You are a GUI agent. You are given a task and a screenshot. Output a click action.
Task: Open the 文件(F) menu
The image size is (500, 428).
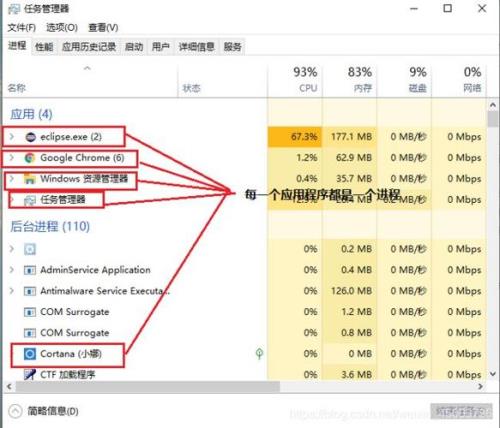pyautogui.click(x=22, y=27)
